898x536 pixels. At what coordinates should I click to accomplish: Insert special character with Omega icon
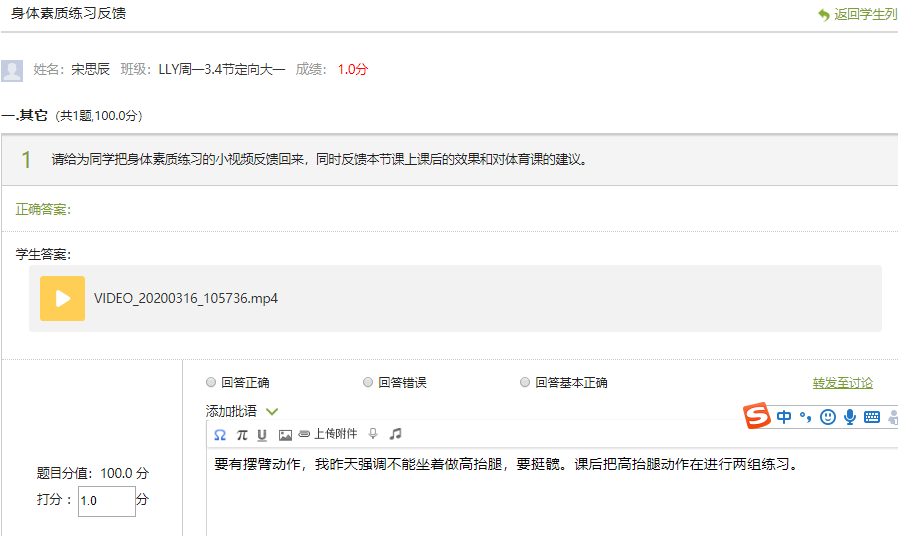click(x=220, y=435)
